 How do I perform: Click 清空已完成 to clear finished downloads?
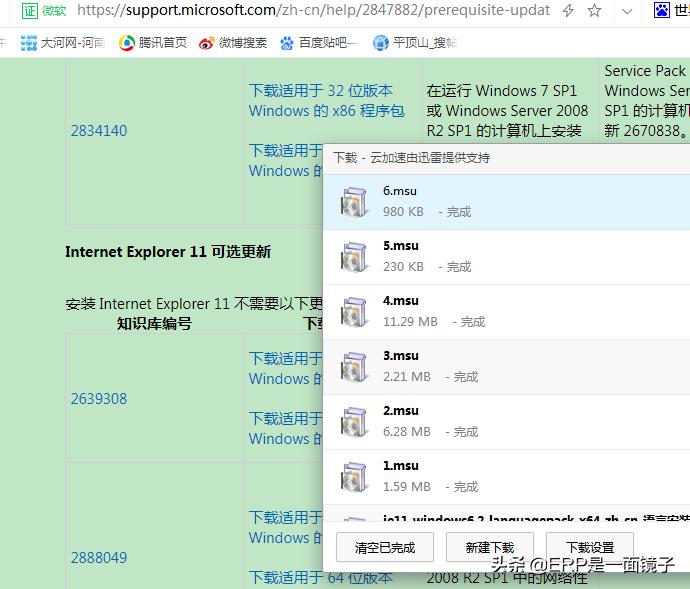(385, 547)
